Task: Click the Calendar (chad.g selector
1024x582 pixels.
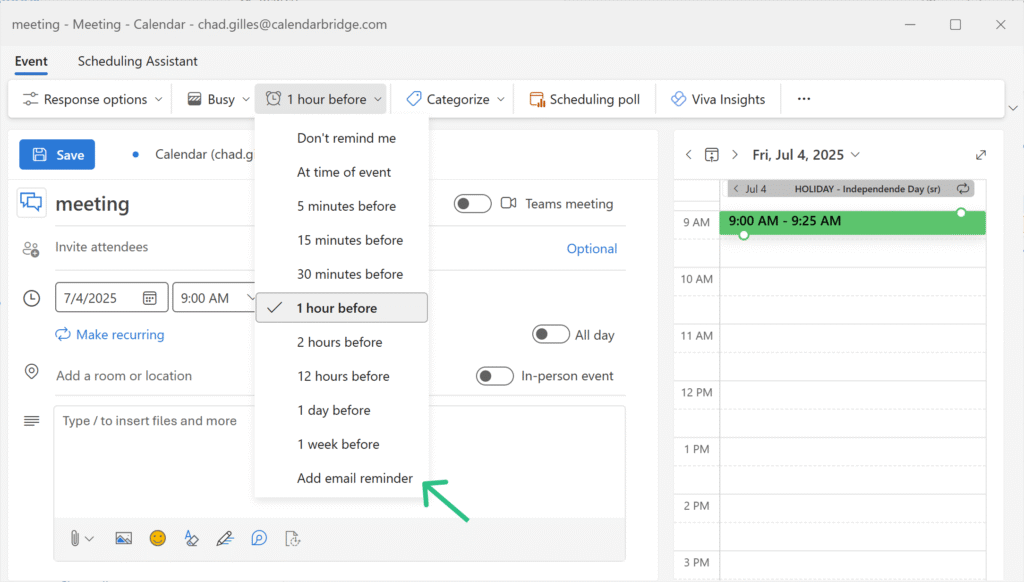Action: click(193, 154)
